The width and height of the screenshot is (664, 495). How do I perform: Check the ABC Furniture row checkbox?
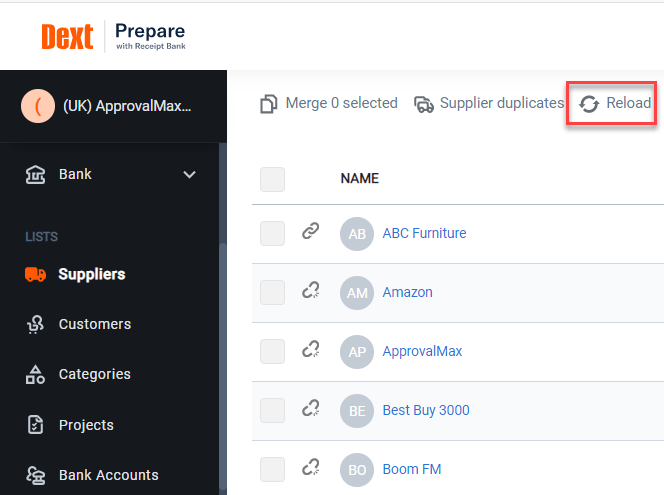pos(272,233)
